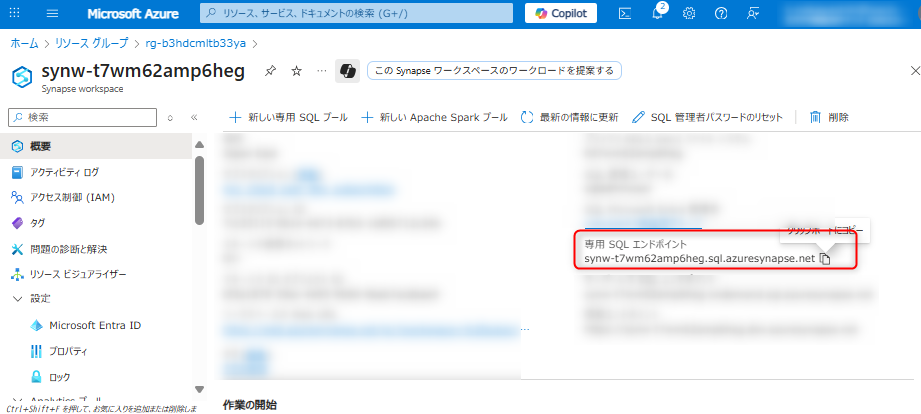
Task: Click the sidebar scrollbar up arrow
Action: pos(200,144)
